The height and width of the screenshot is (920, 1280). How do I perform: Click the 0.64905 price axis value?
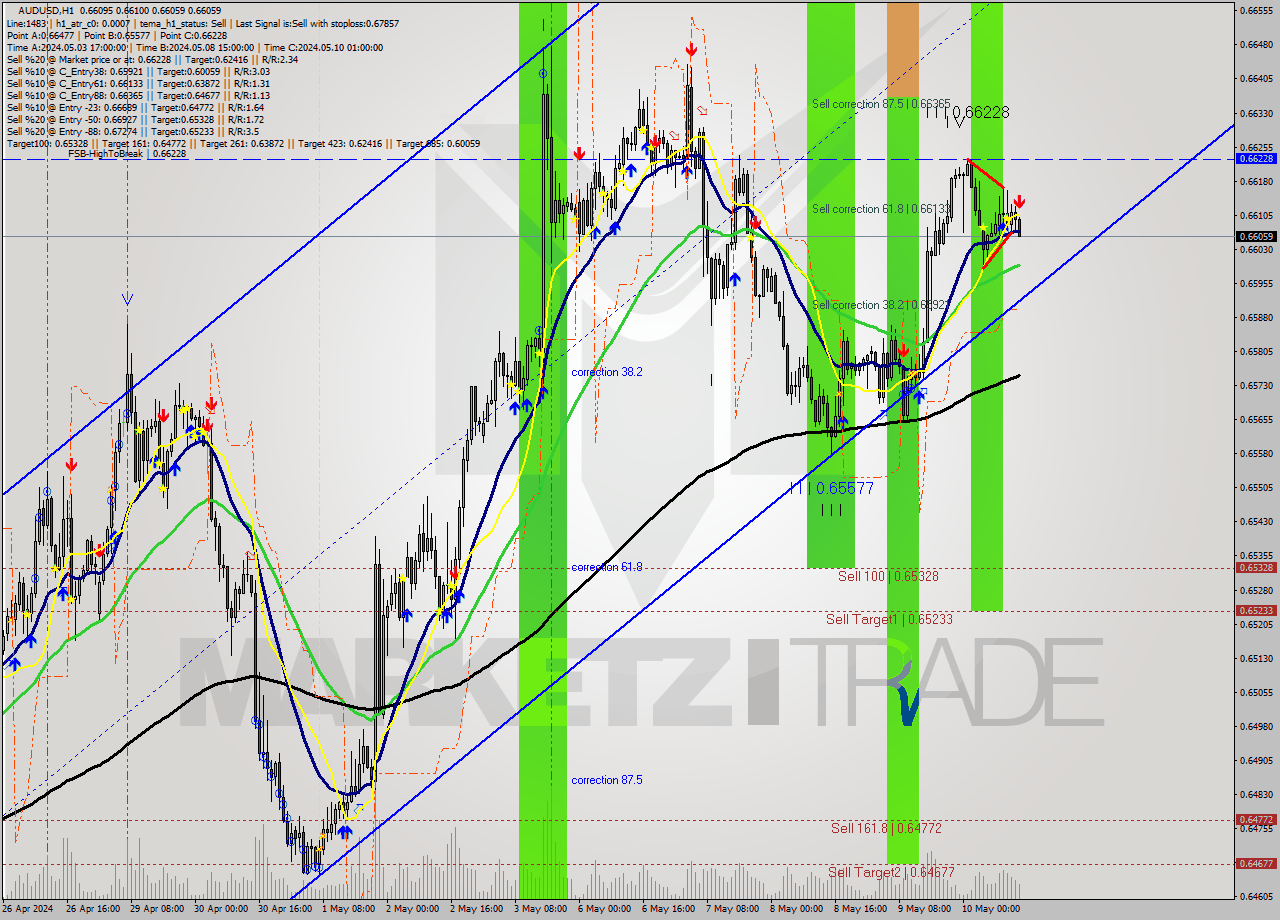tap(1255, 760)
